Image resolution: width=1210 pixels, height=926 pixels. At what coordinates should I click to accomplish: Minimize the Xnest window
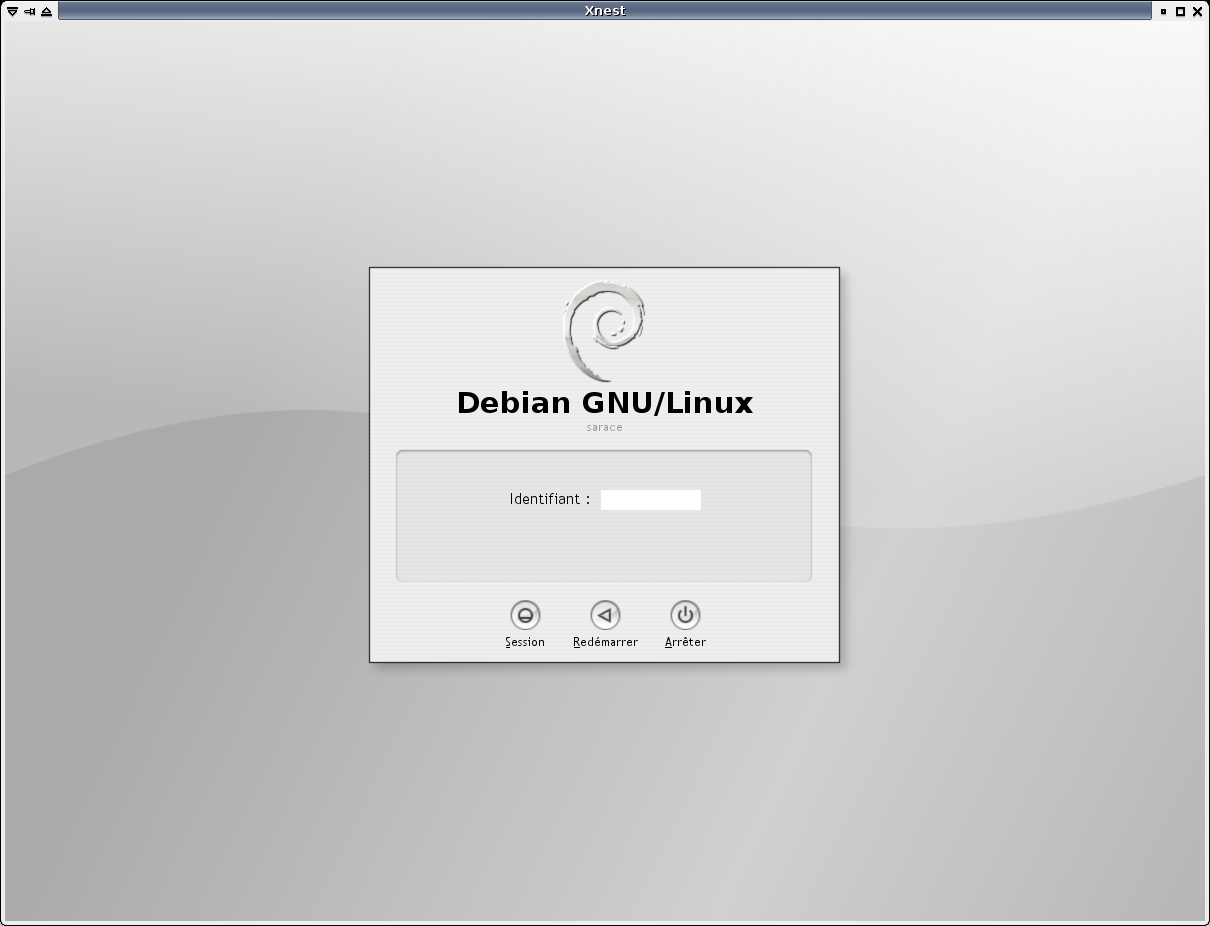point(1163,11)
